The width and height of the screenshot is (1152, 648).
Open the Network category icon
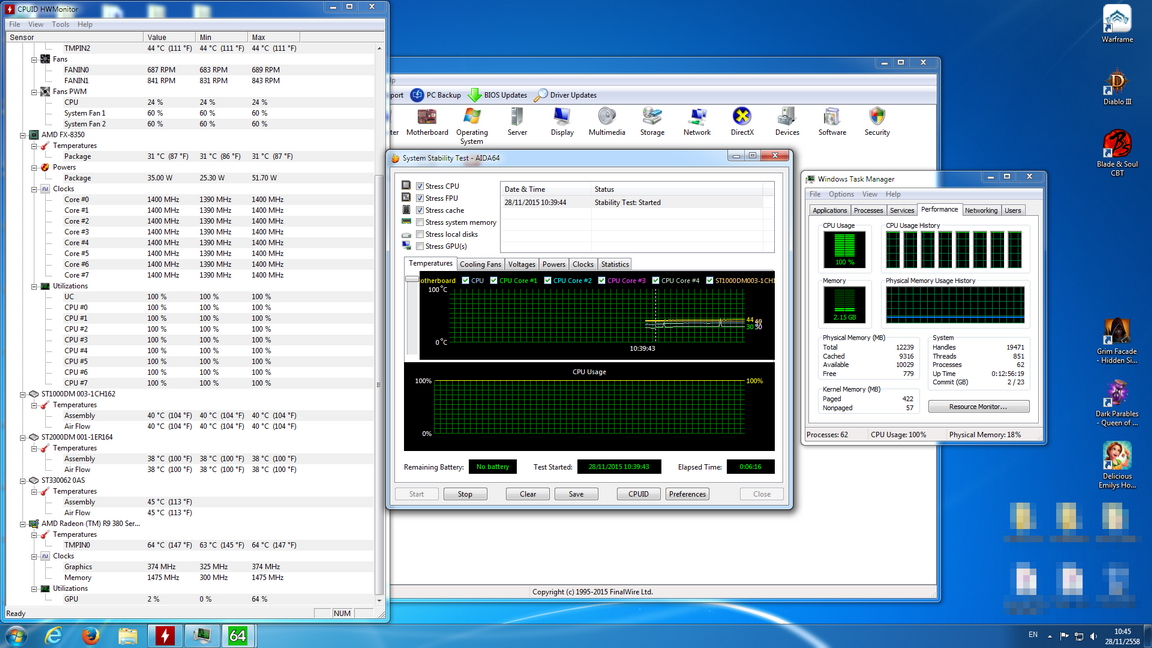point(696,122)
